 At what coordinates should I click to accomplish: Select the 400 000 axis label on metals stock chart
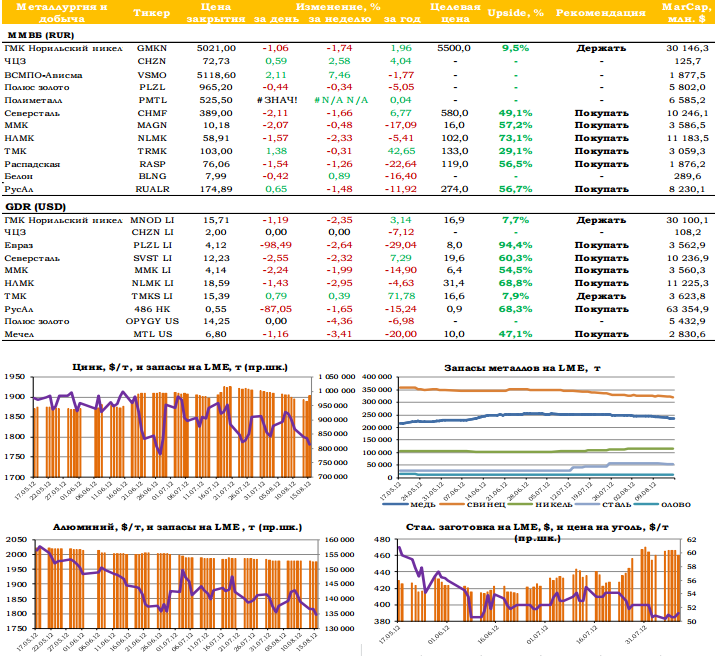click(377, 377)
